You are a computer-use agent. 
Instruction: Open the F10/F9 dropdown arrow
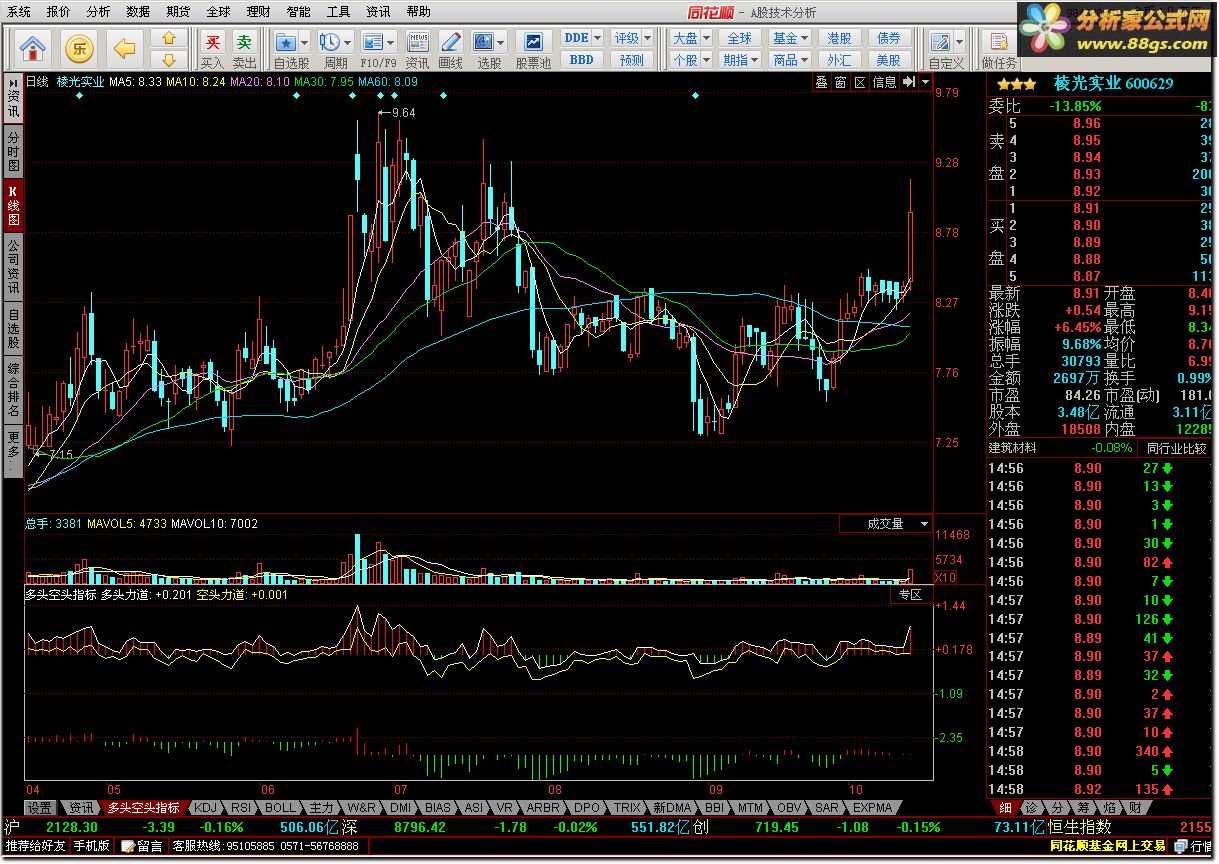(x=391, y=42)
